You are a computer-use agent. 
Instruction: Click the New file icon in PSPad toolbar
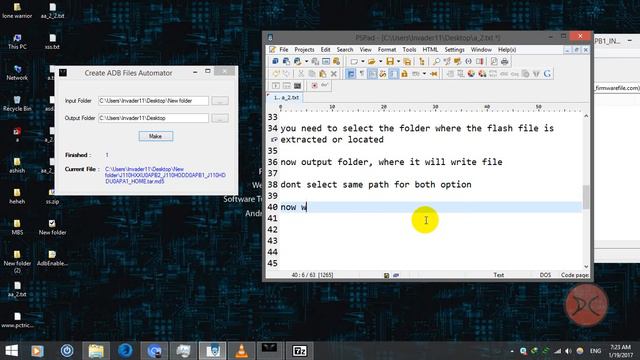354,62
